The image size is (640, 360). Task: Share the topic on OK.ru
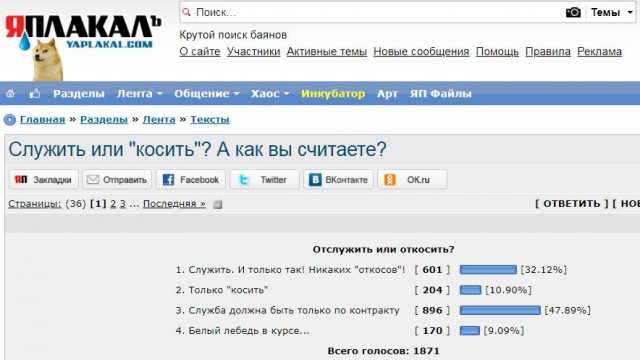(x=412, y=180)
